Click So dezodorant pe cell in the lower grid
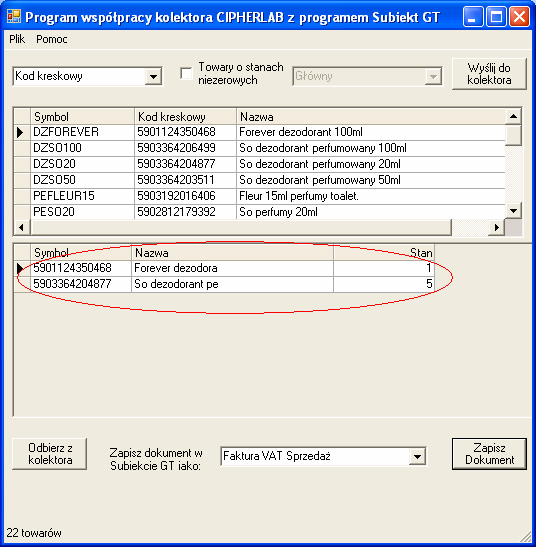This screenshot has height=550, width=537. pos(232,284)
